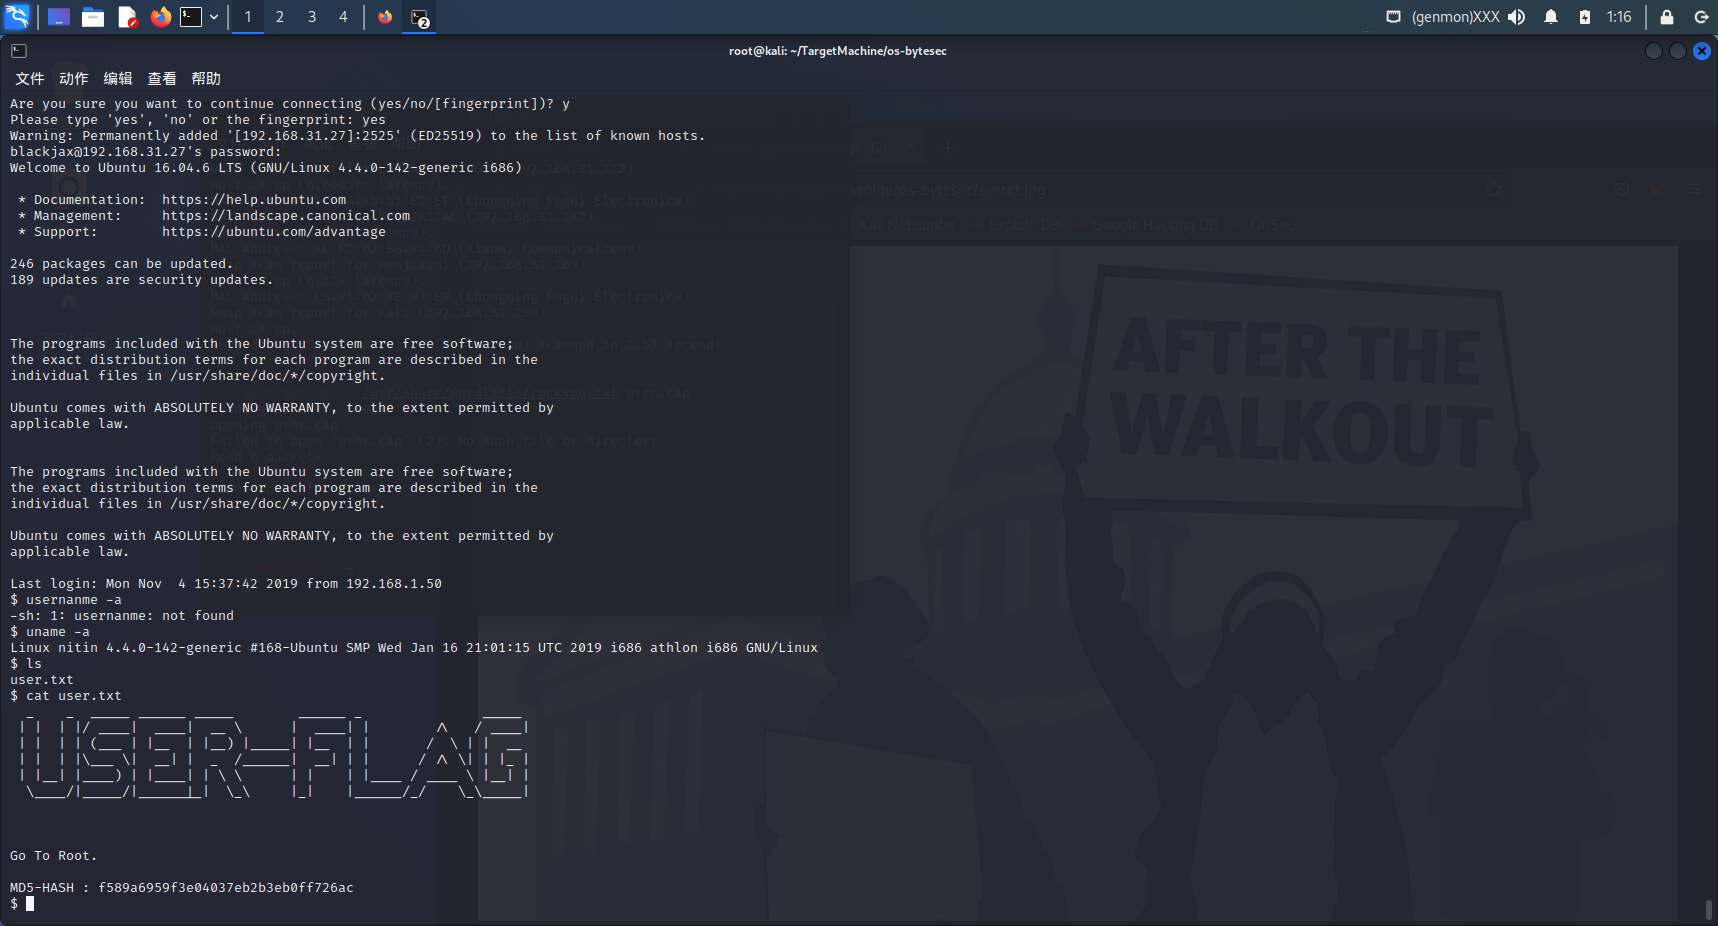This screenshot has width=1718, height=926.
Task: Open the terminal window menu icon in title bar
Action: (x=19, y=51)
